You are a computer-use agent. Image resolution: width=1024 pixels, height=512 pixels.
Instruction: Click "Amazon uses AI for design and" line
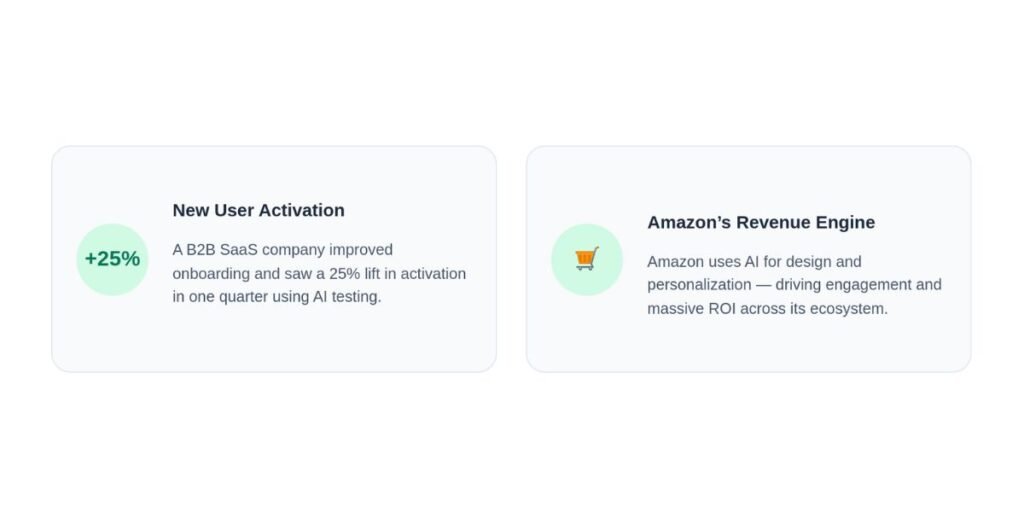coord(754,261)
